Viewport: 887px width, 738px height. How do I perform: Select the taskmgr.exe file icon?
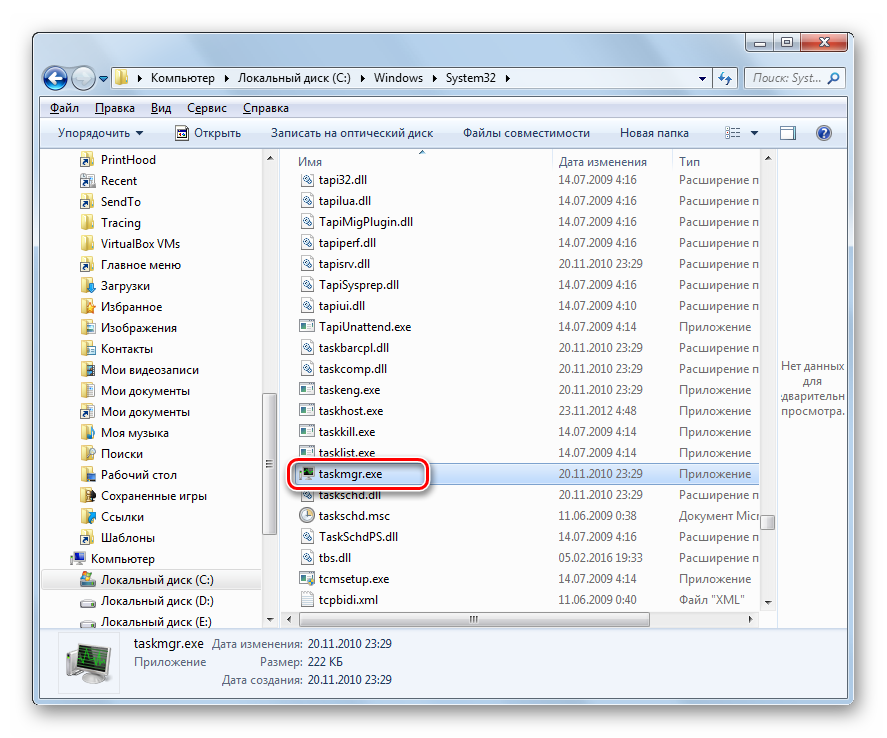point(308,474)
